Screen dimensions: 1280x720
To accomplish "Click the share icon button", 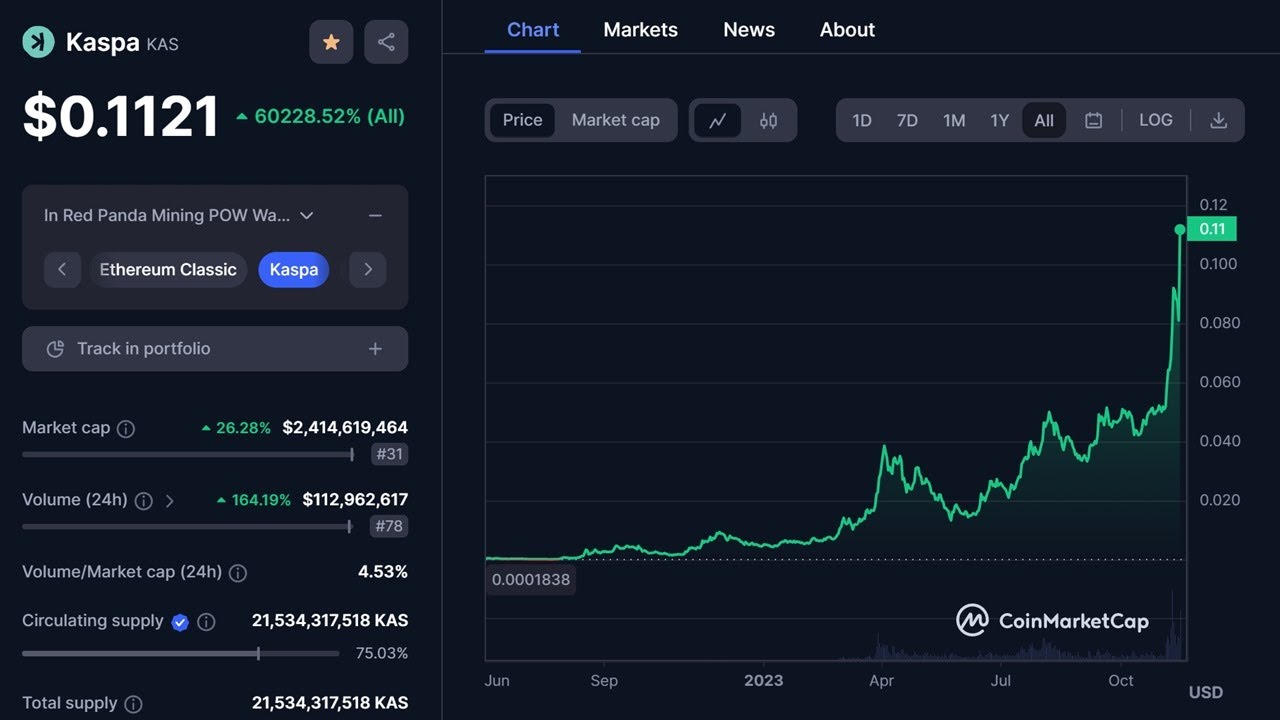I will pyautogui.click(x=386, y=42).
